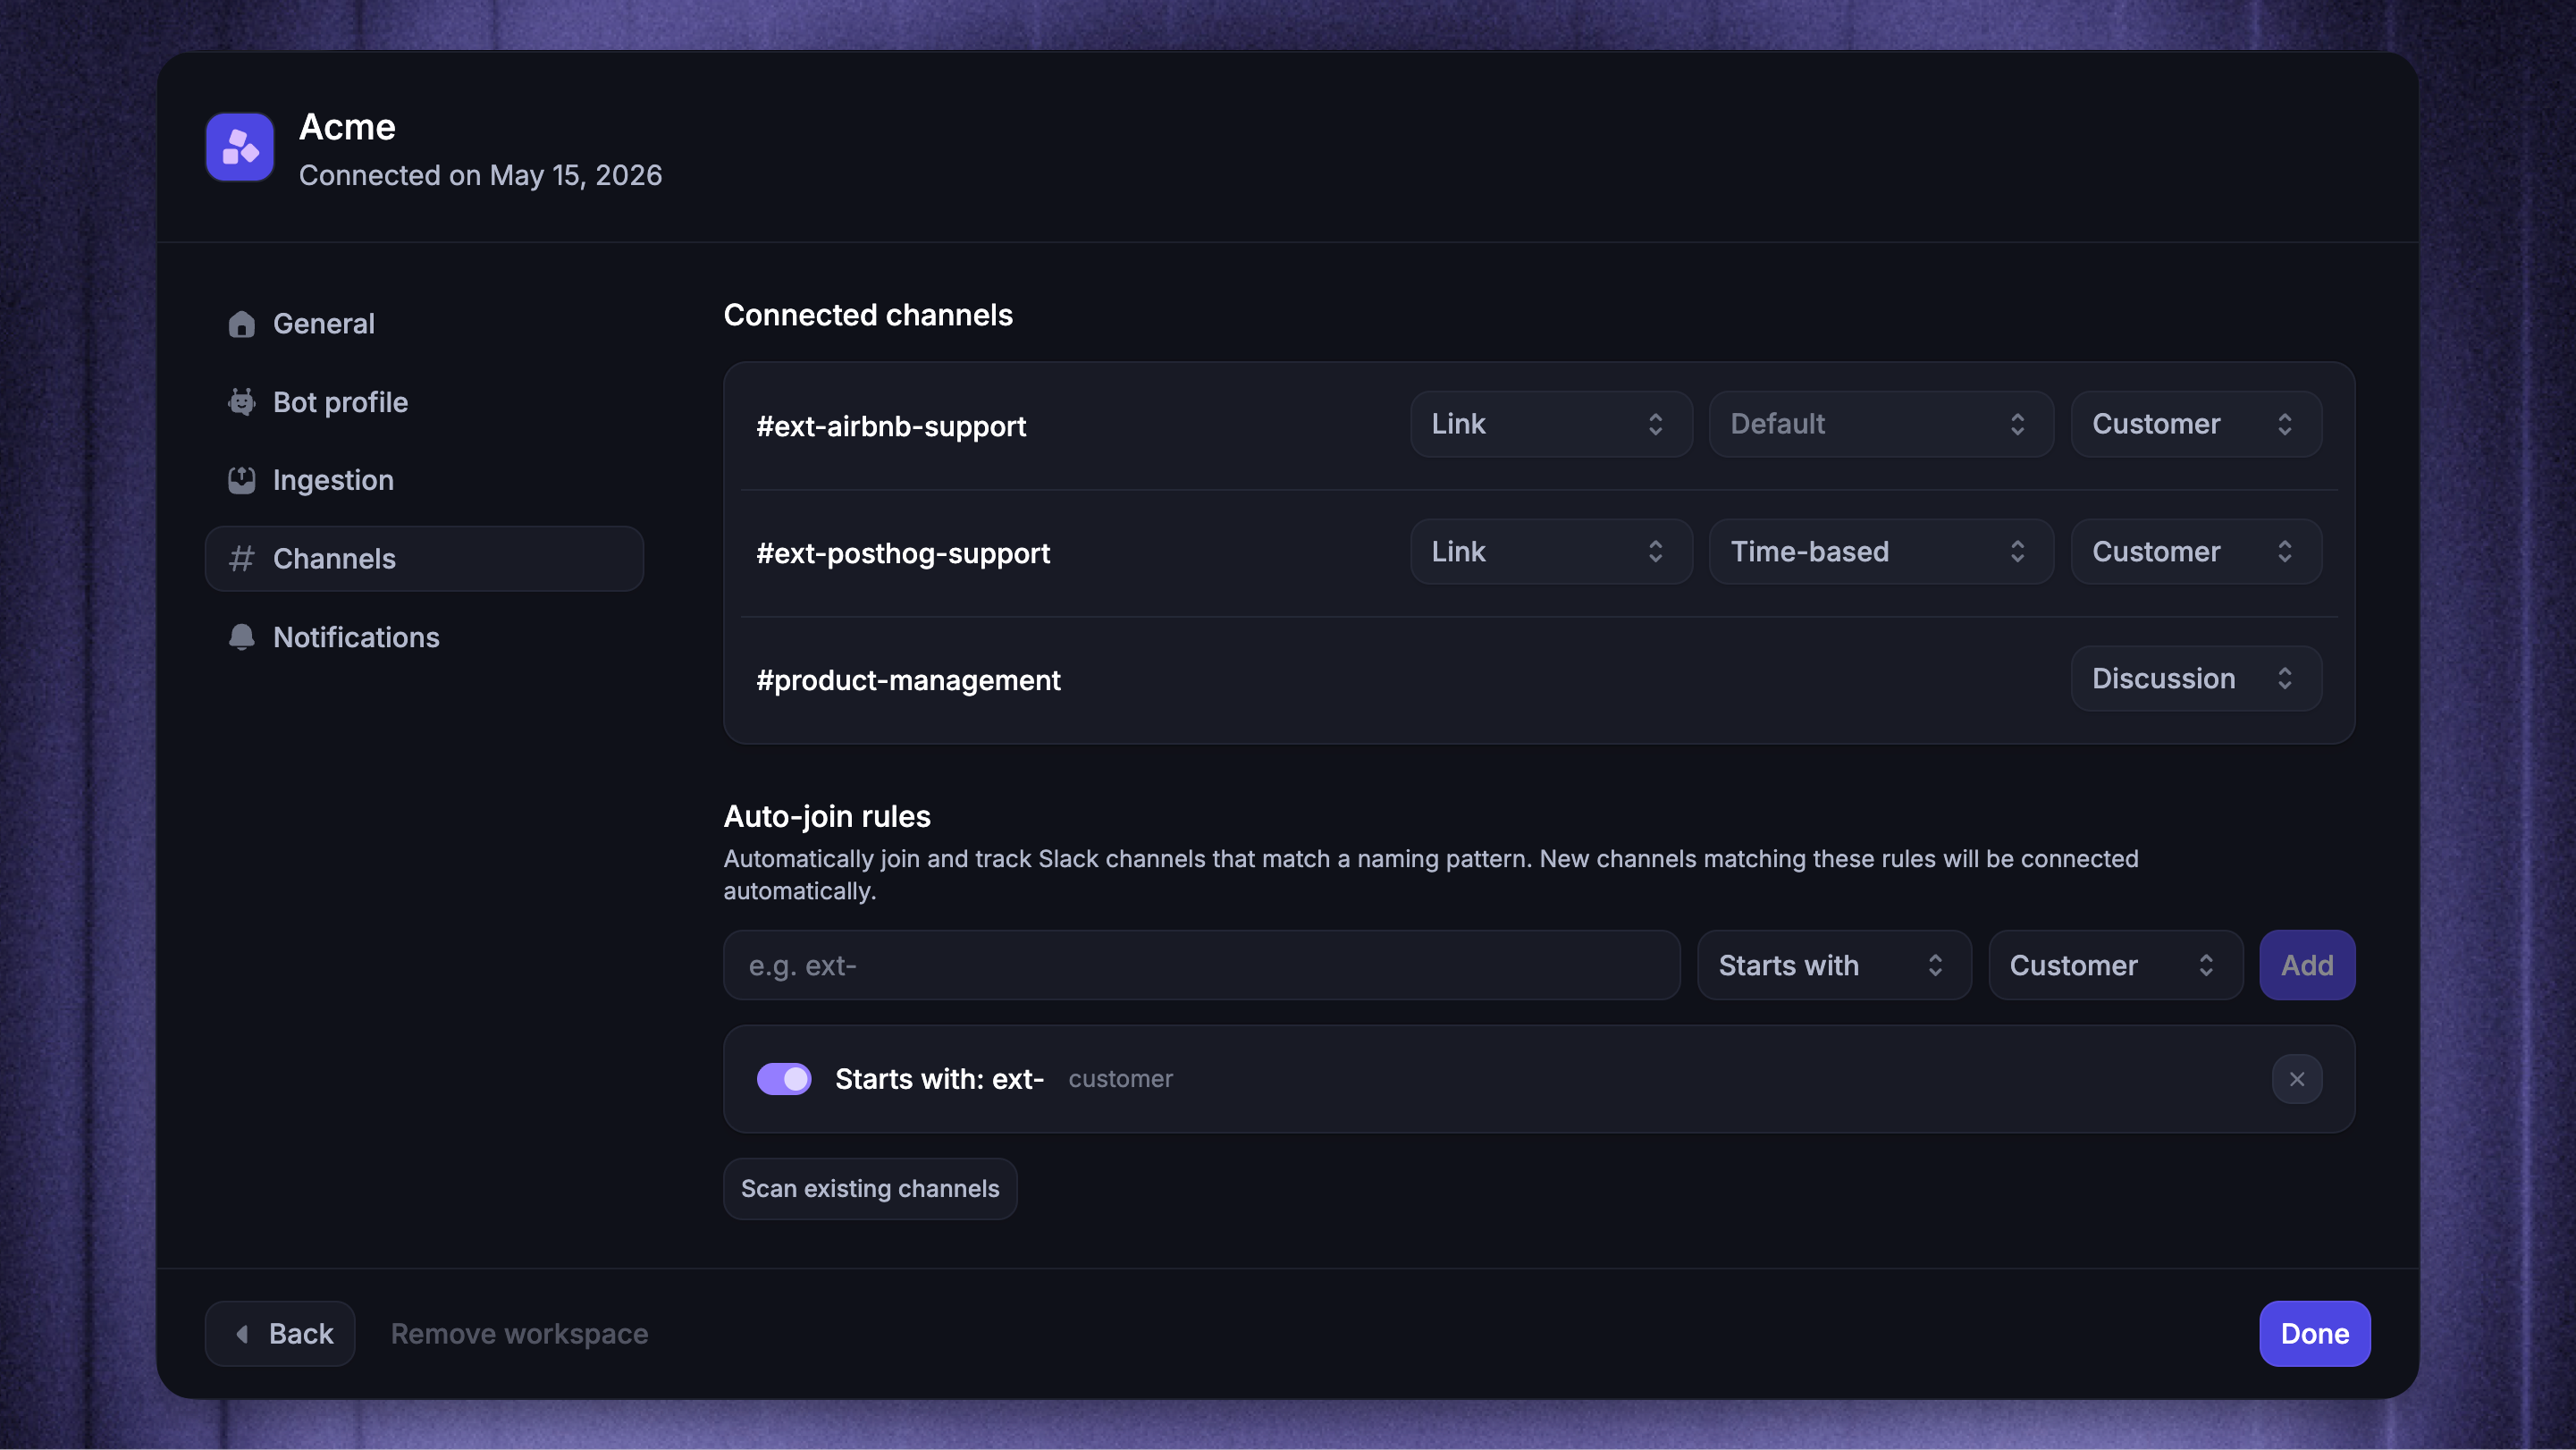Screen dimensions: 2576x1450
Task: Open the Bot profile section
Action: [424, 402]
